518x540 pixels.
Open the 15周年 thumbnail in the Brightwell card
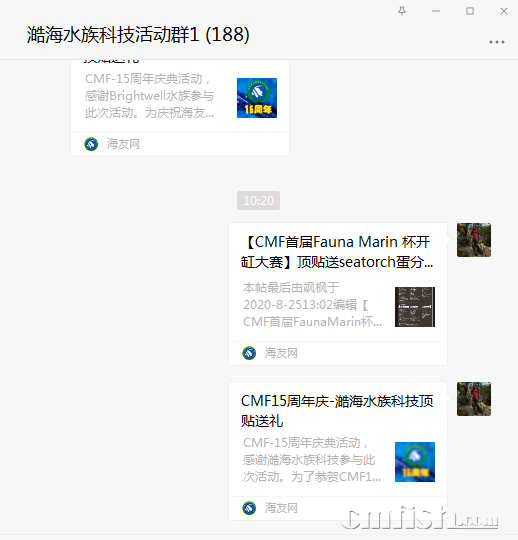point(257,98)
